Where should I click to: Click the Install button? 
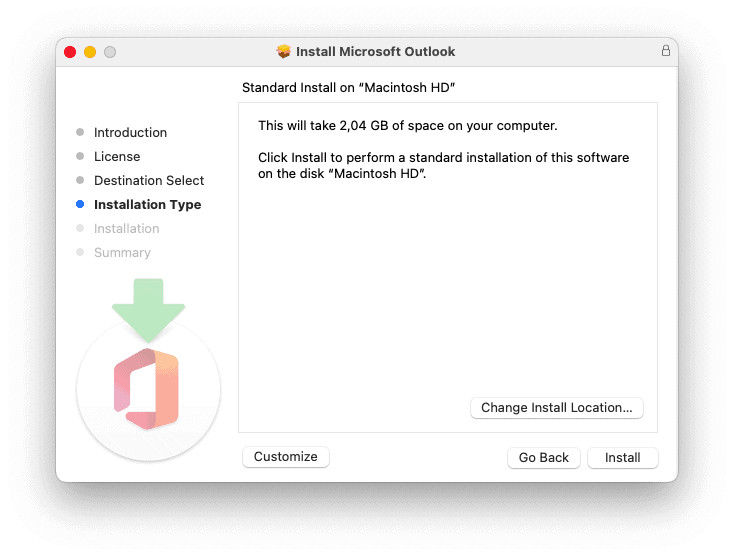coord(622,457)
